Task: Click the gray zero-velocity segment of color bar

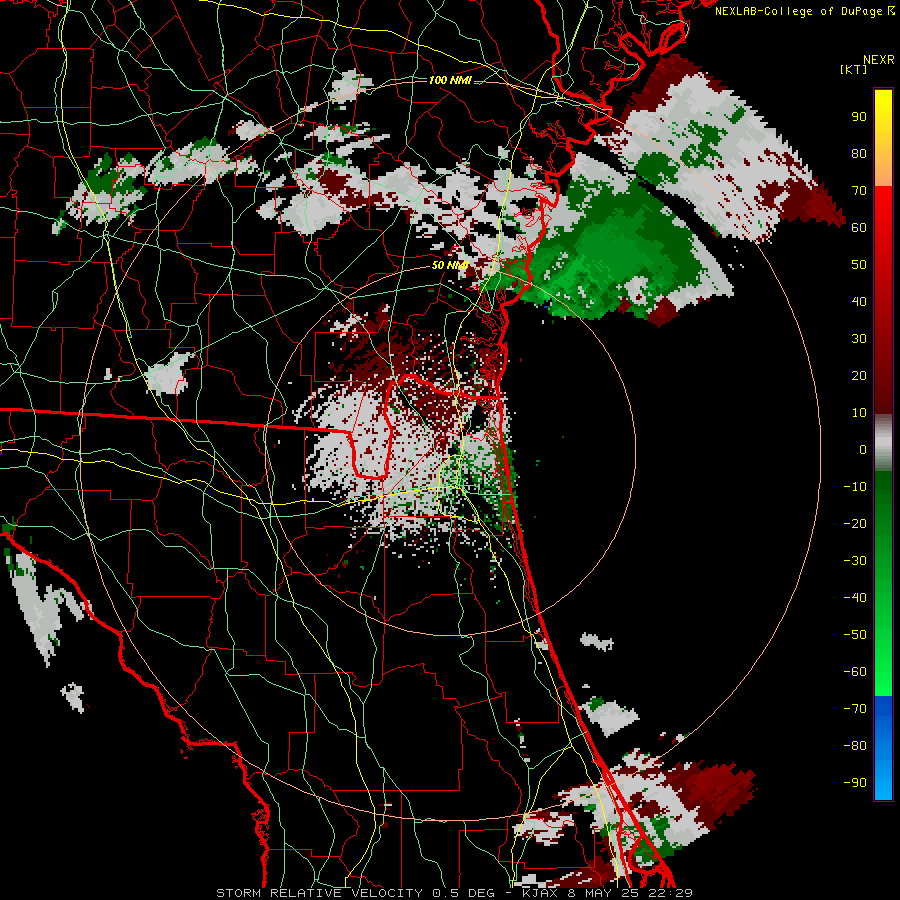Action: tap(883, 443)
